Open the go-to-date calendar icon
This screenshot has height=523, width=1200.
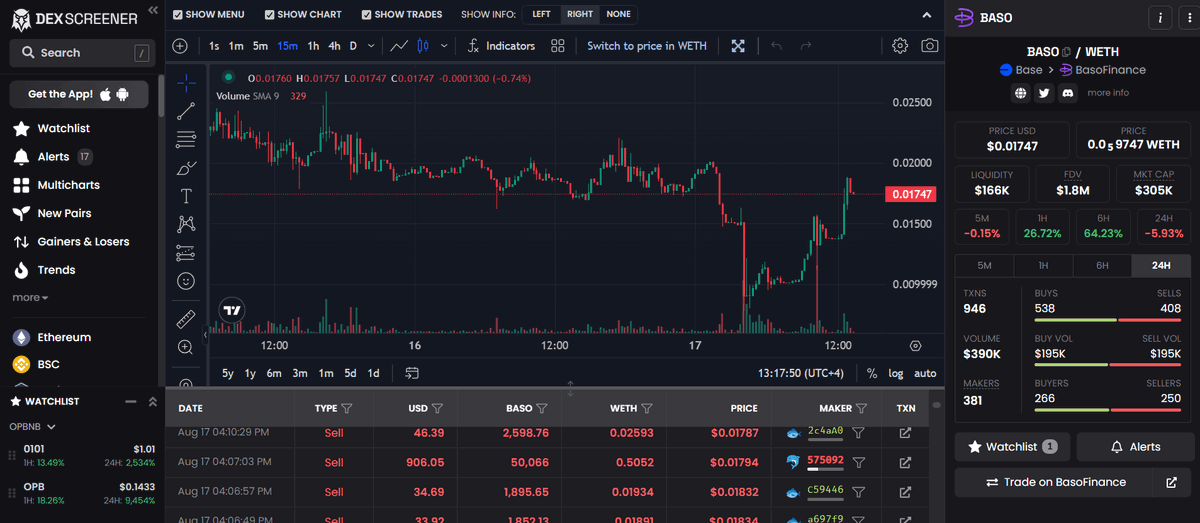[412, 373]
